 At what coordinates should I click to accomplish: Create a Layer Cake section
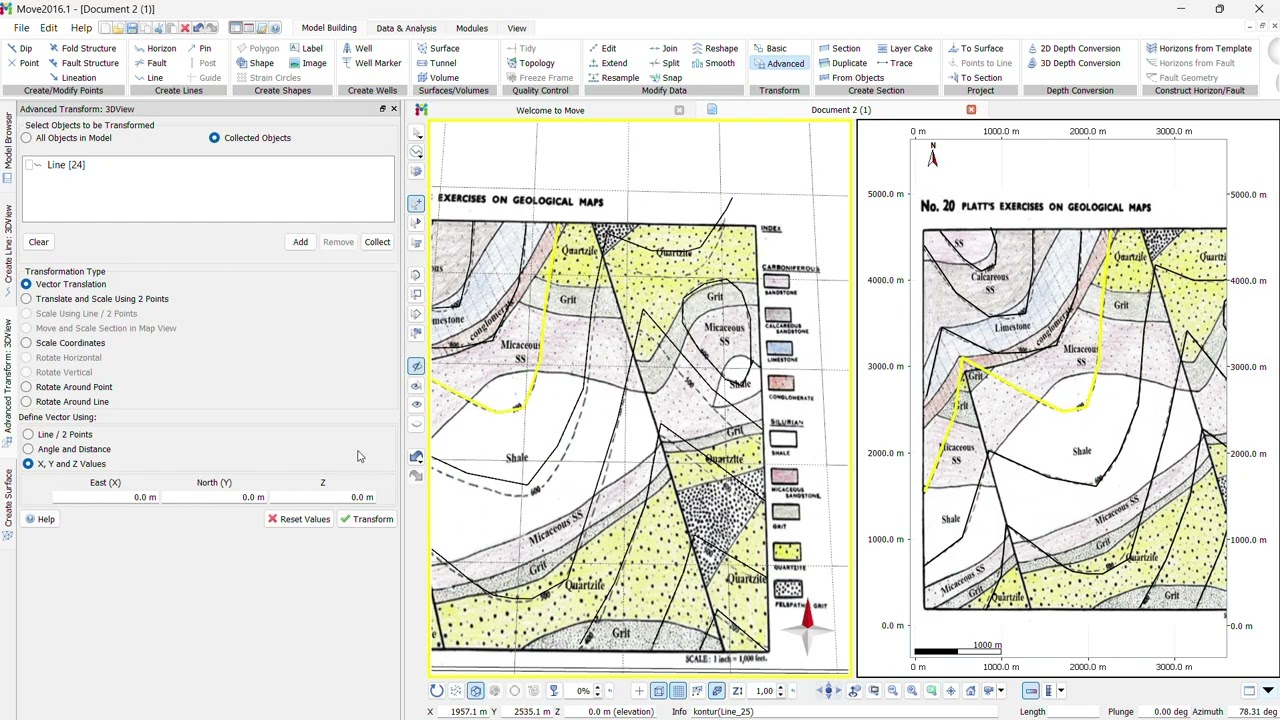(904, 48)
